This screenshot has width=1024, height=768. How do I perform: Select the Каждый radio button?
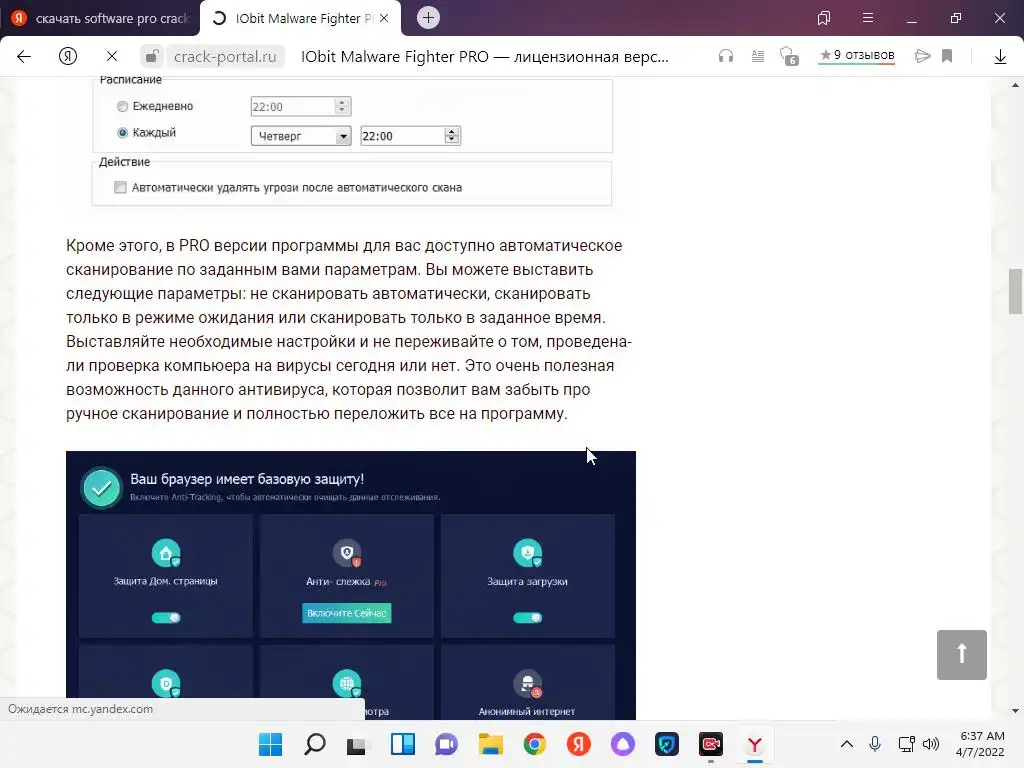122,133
